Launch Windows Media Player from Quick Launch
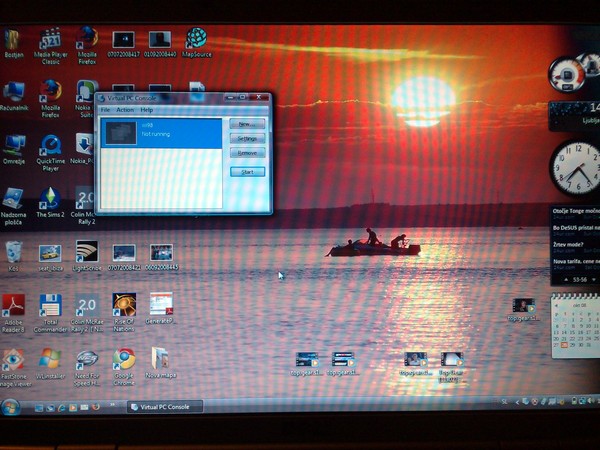This screenshot has width=600, height=450. pos(73,408)
